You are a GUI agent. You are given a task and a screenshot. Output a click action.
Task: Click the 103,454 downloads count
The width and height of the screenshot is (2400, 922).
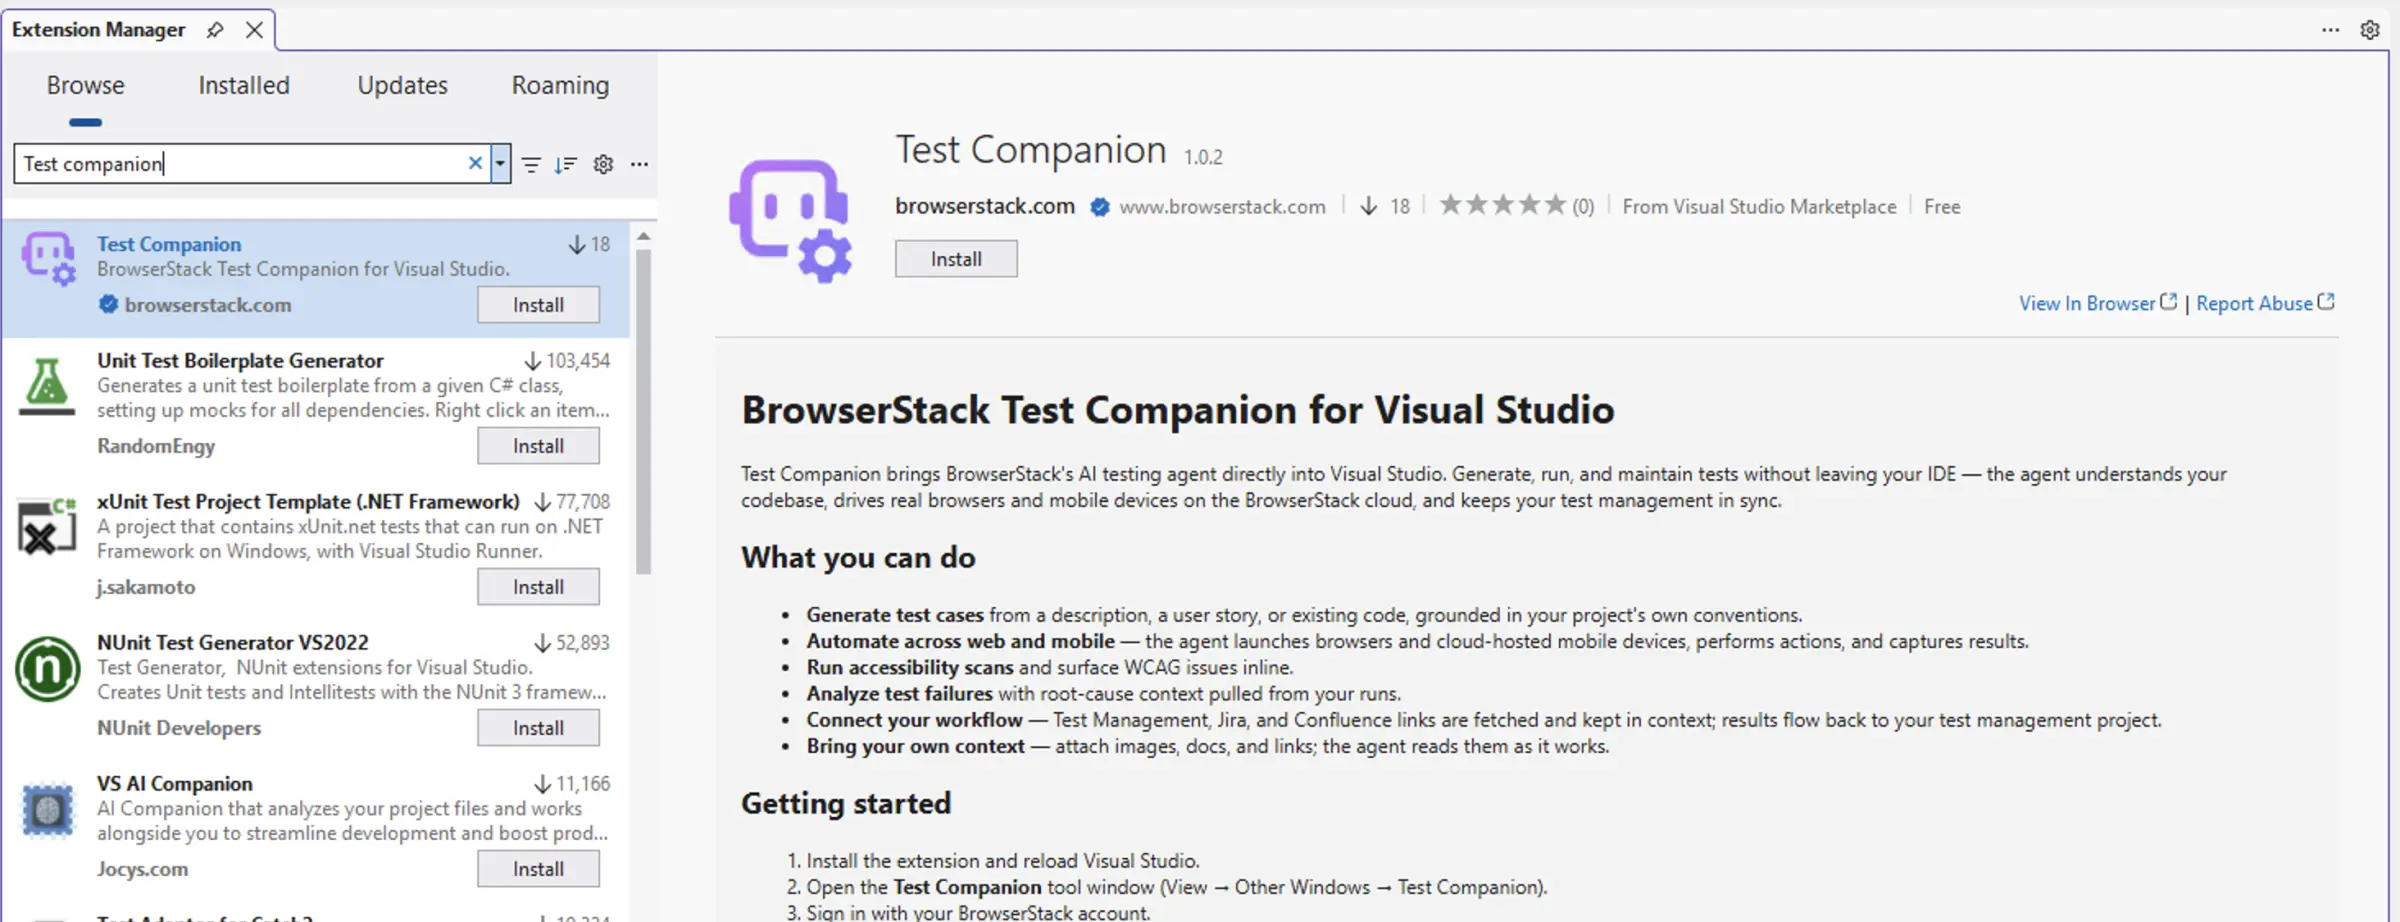pos(577,361)
